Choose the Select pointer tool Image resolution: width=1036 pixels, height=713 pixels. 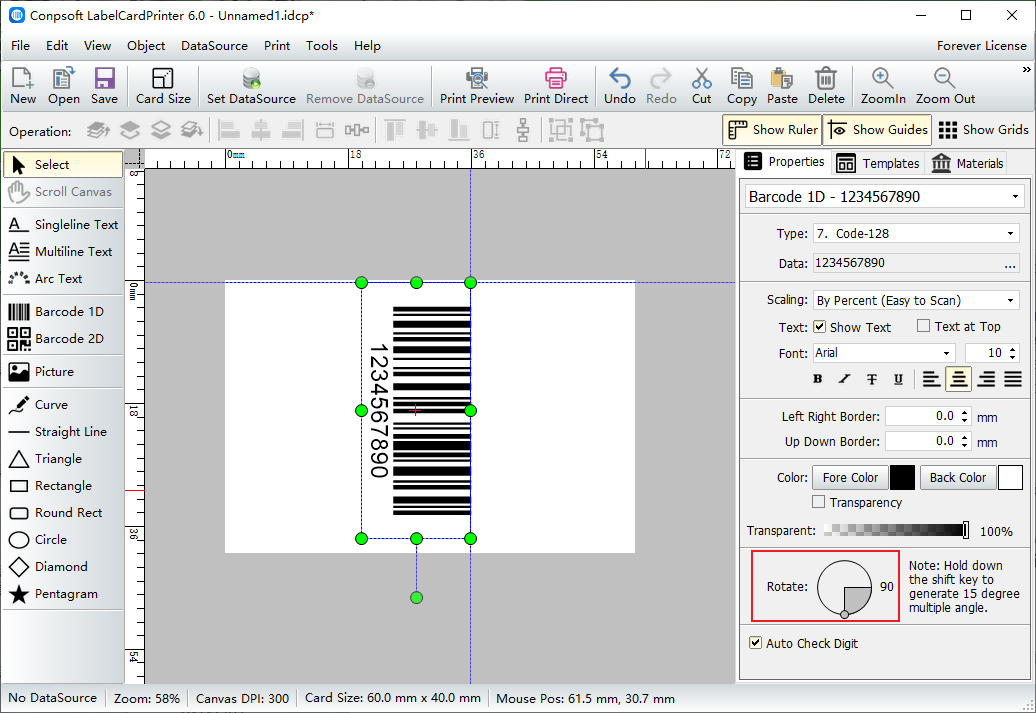click(63, 165)
